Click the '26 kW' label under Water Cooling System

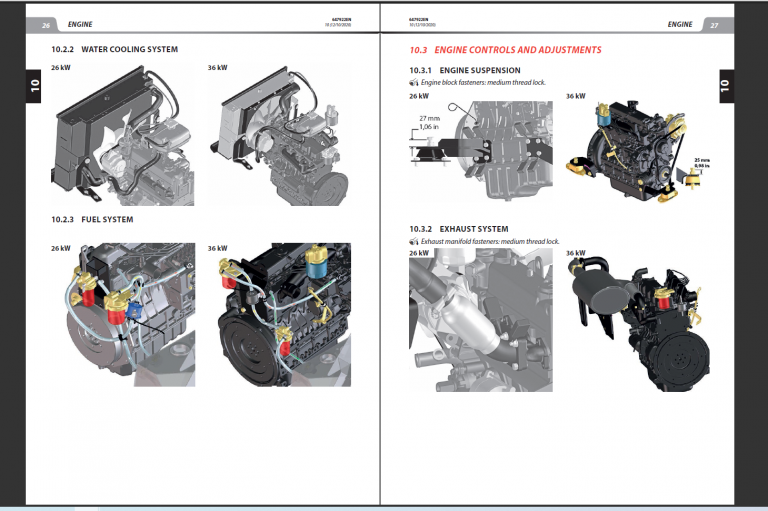(61, 68)
